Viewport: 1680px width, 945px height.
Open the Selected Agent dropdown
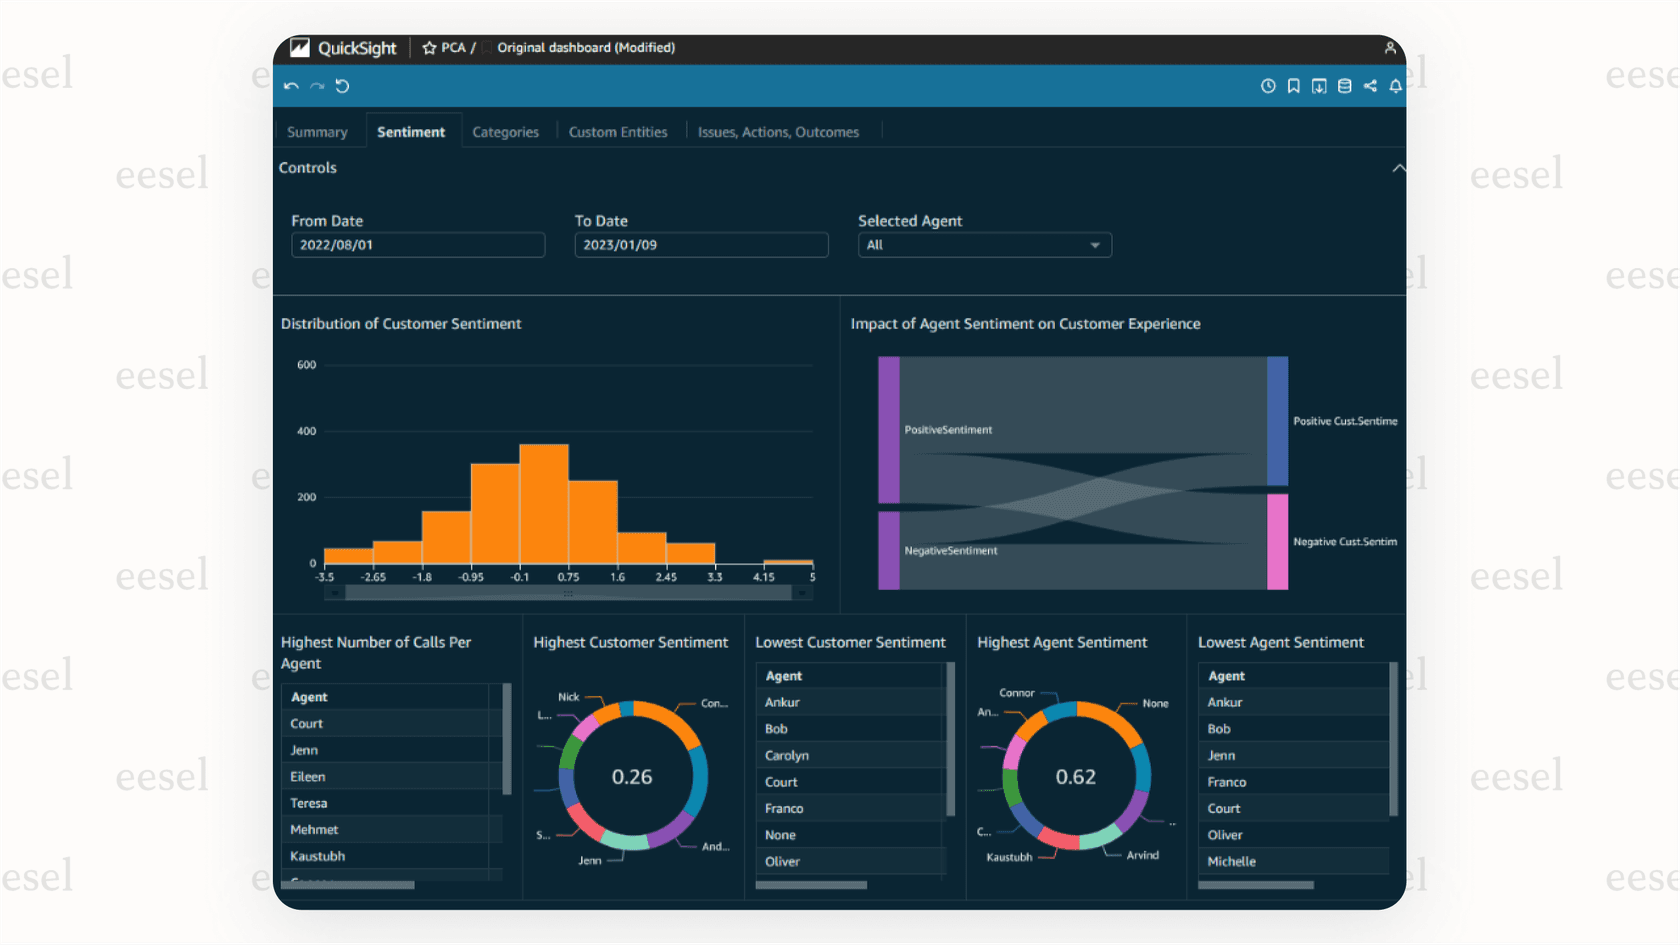coord(1095,245)
